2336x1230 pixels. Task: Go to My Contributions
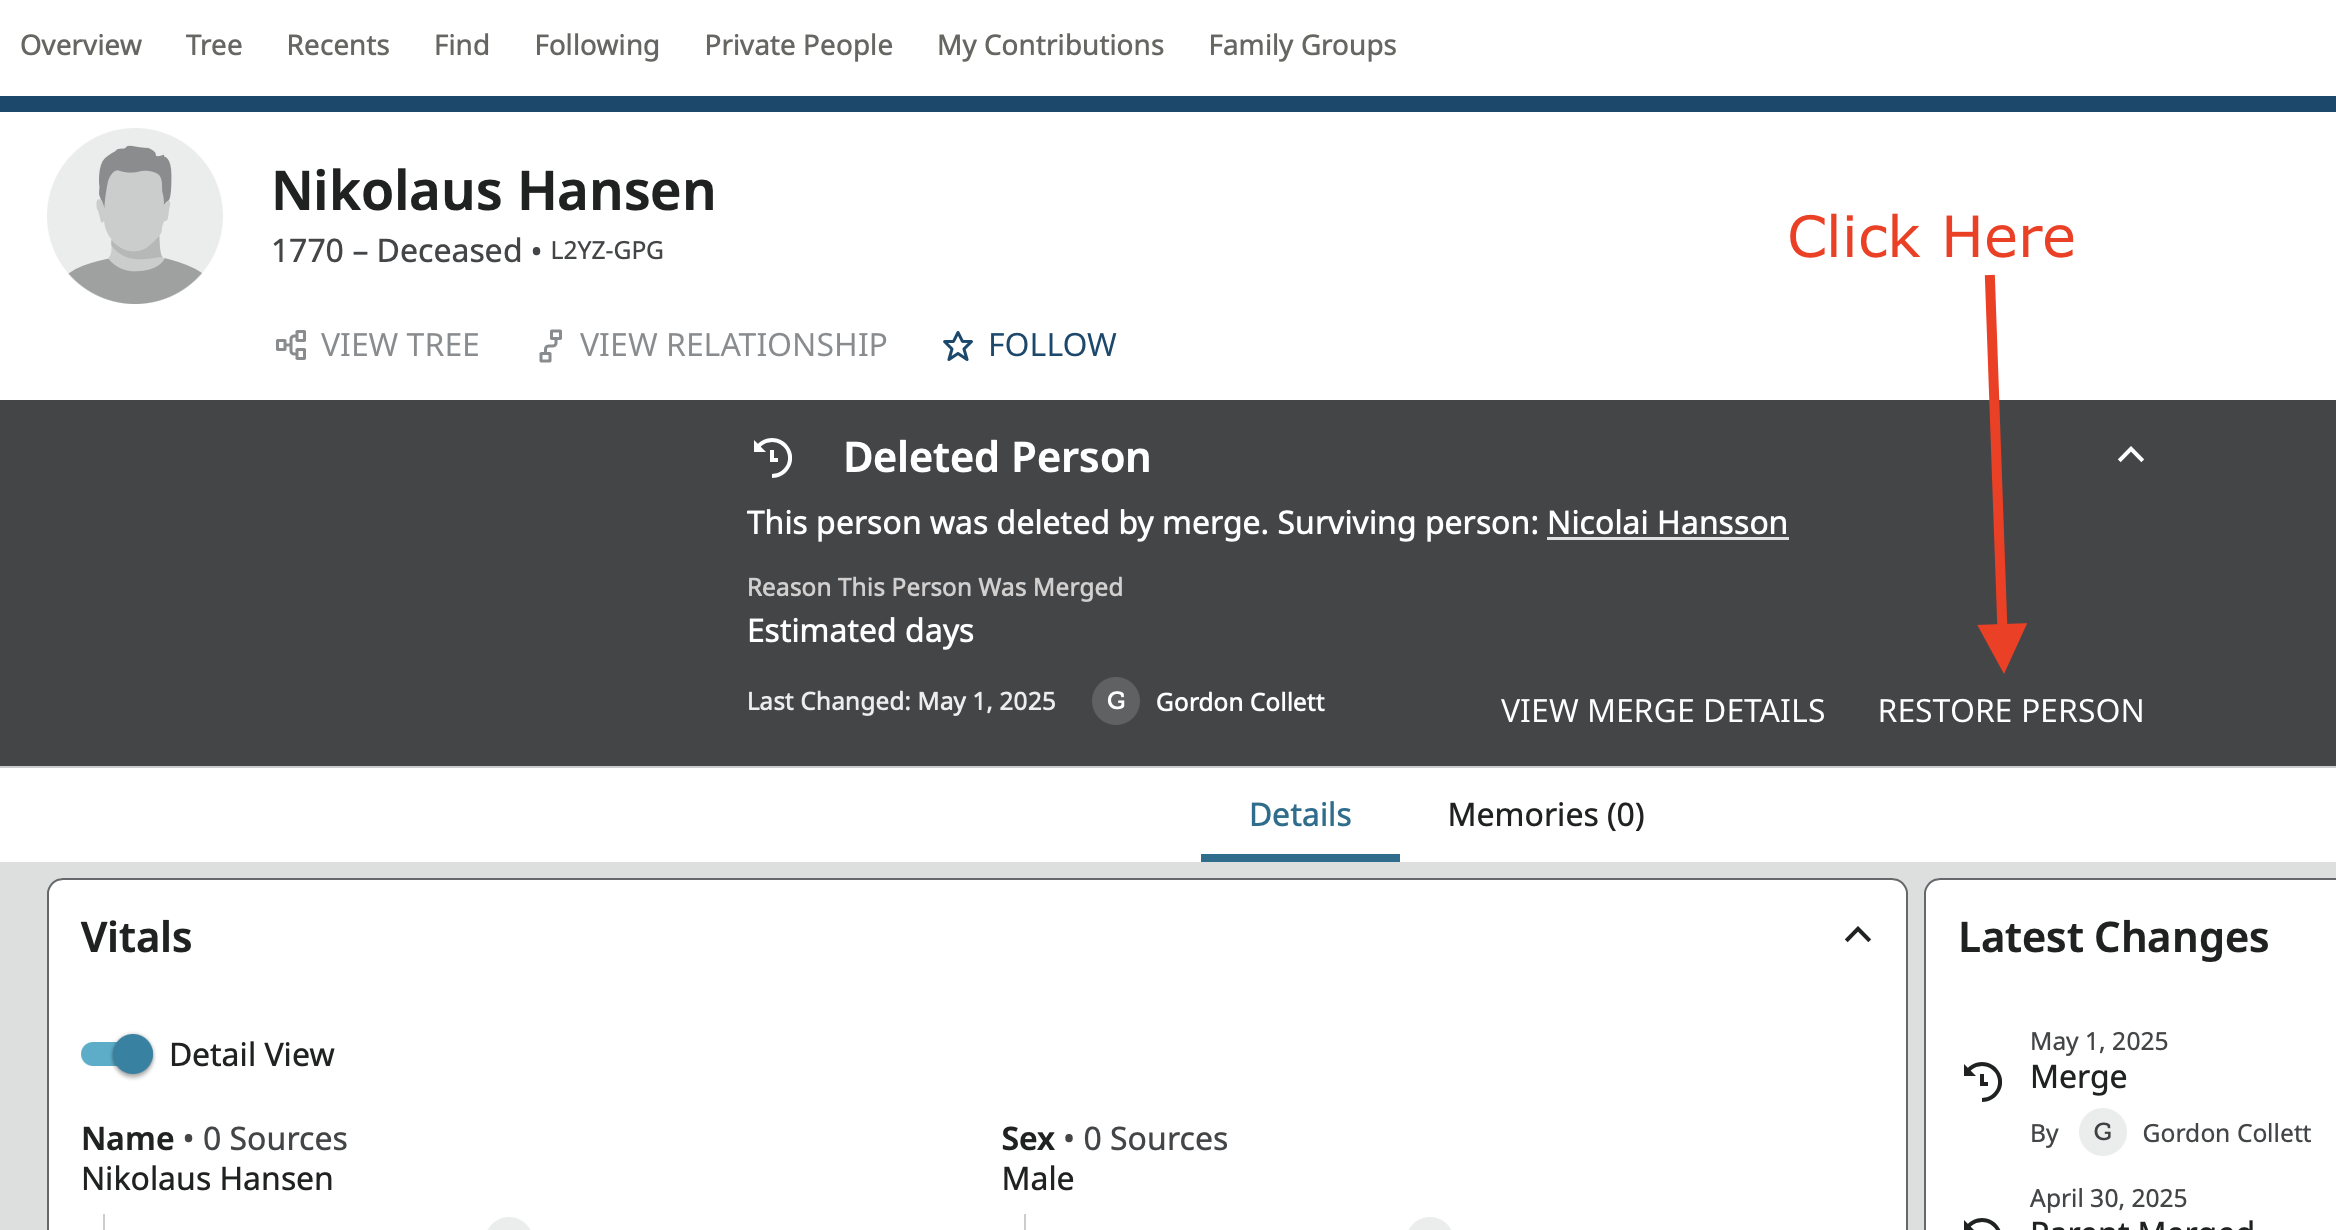1050,45
